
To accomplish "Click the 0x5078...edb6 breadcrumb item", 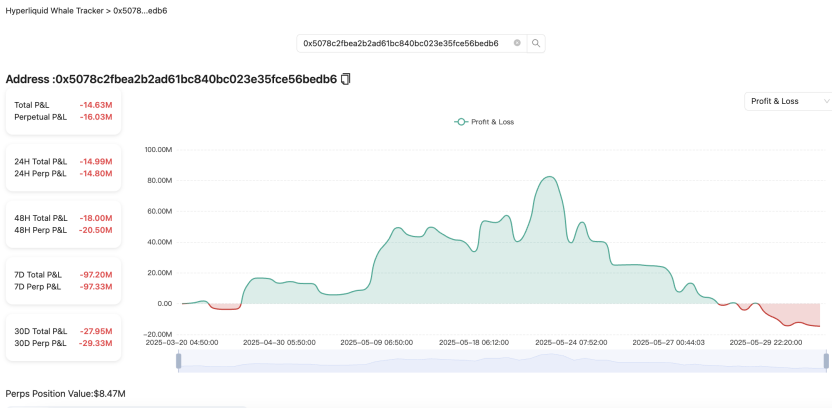I will [141, 11].
